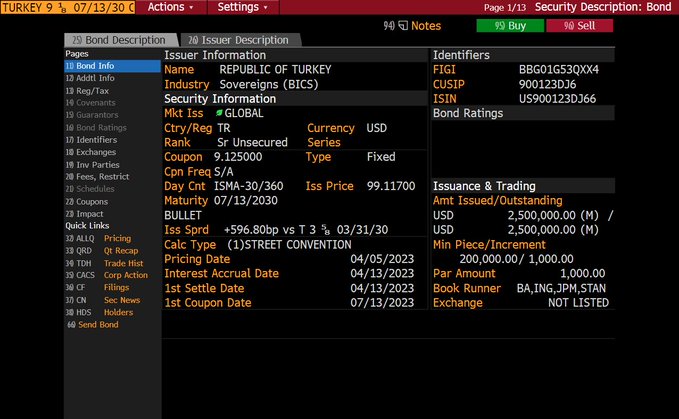
Task: Select the Bond Info page
Action: (x=112, y=66)
